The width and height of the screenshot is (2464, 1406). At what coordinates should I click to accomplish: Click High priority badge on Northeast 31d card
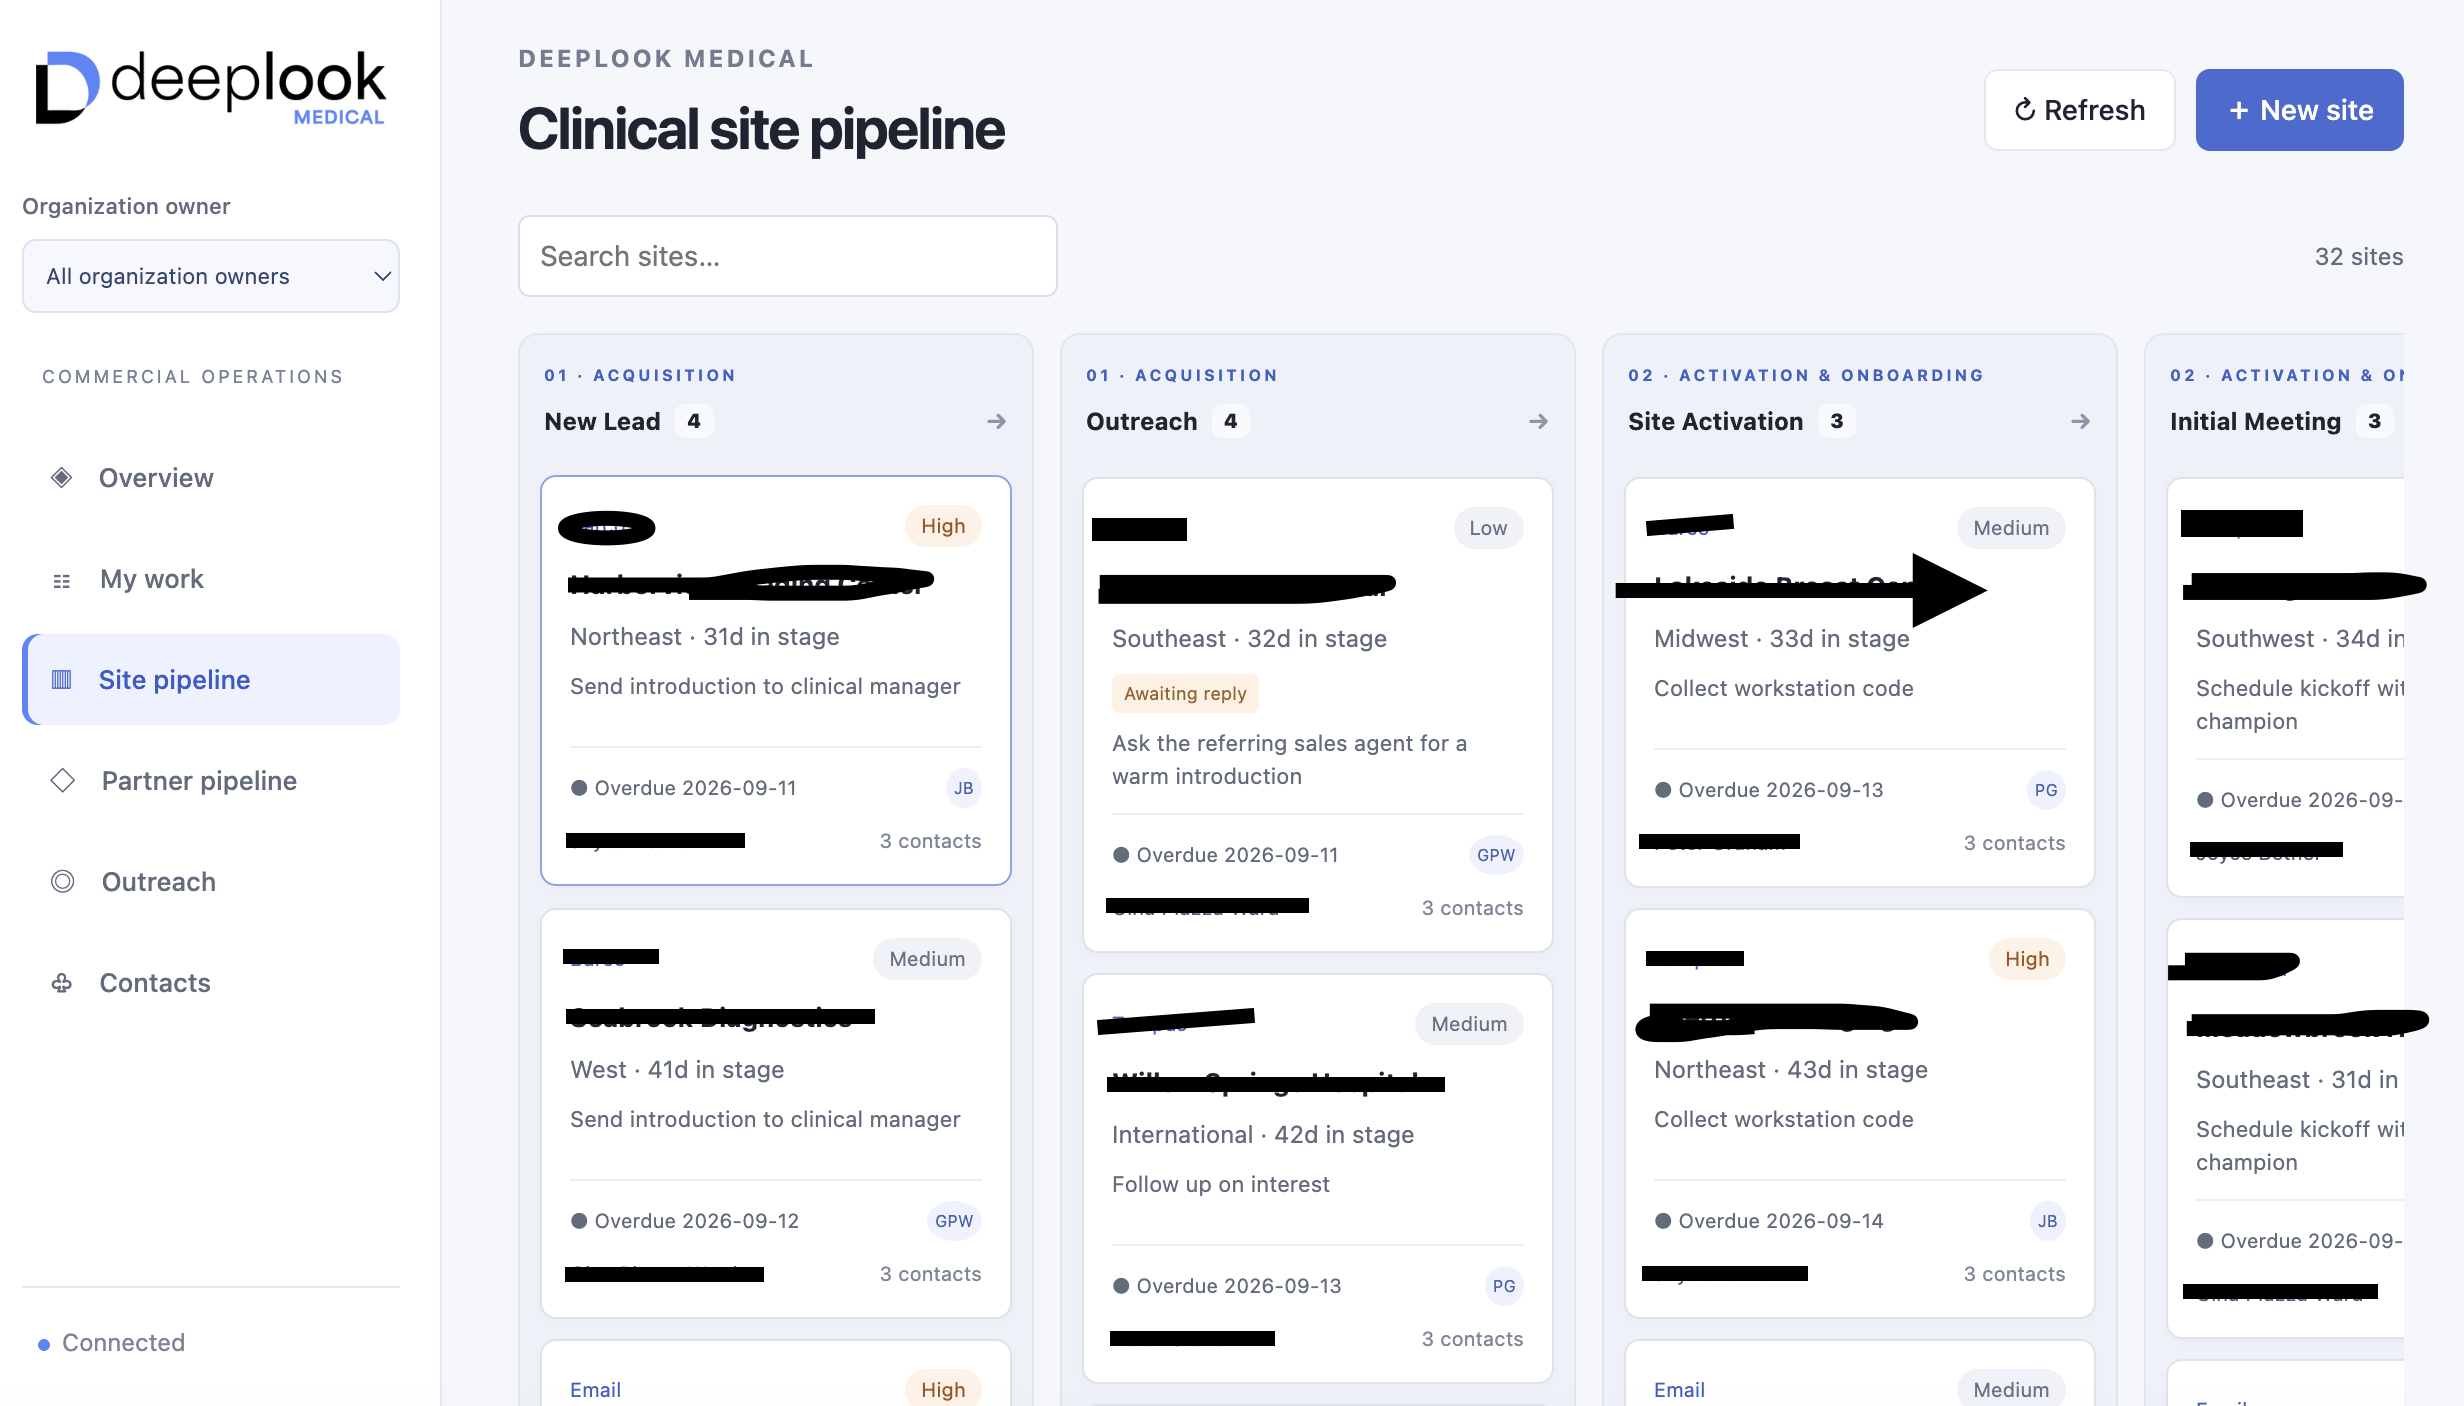(x=943, y=526)
